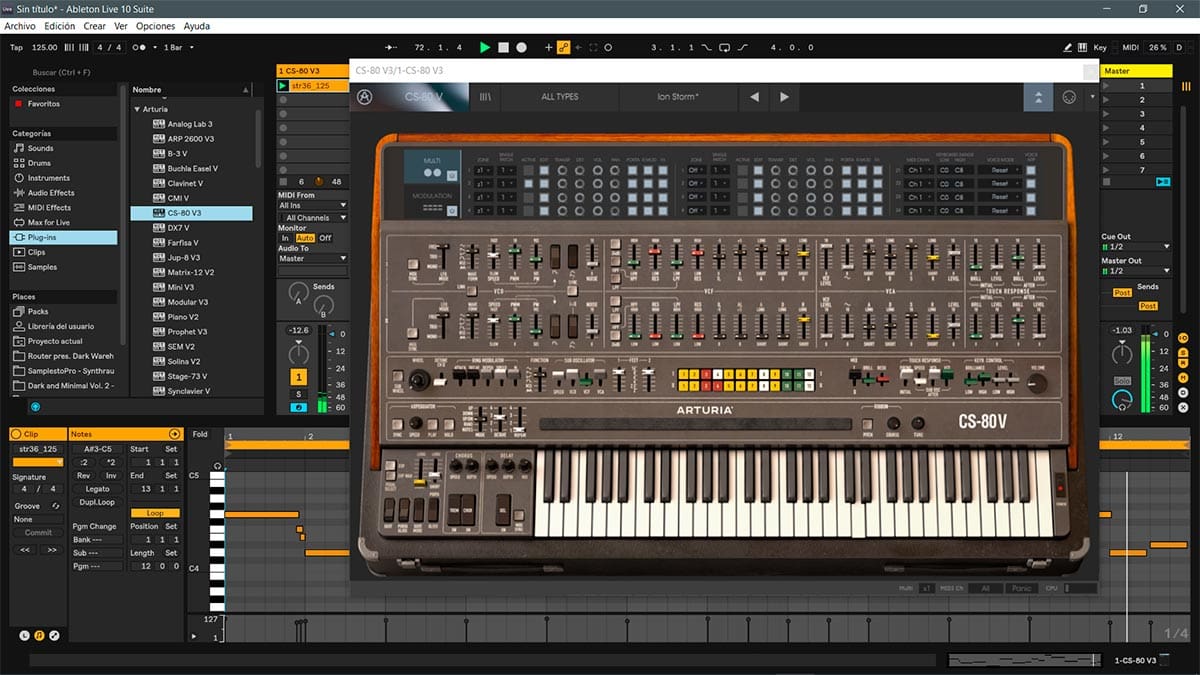This screenshot has height=675, width=1200.
Task: Open the Clips category
Action: [x=36, y=252]
